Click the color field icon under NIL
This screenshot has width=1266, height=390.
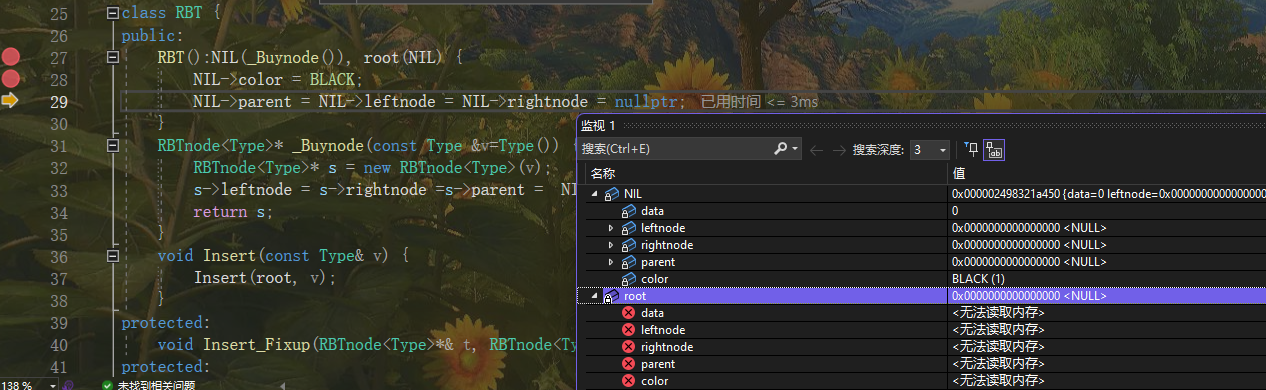tap(629, 279)
